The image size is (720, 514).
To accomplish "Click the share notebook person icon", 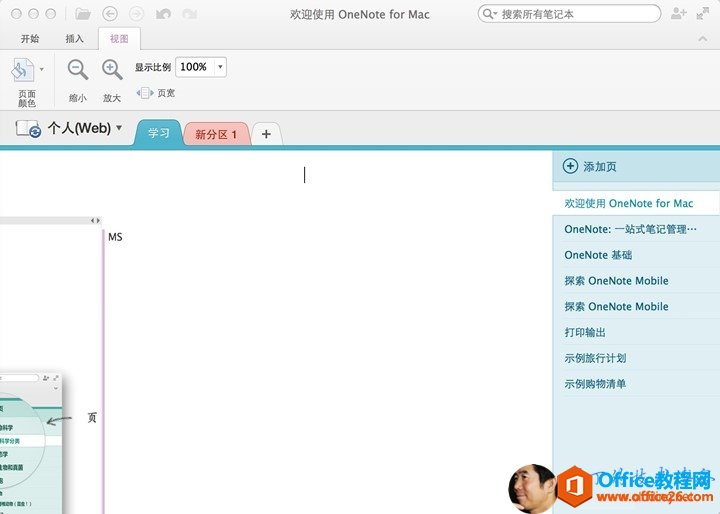I will [x=679, y=14].
